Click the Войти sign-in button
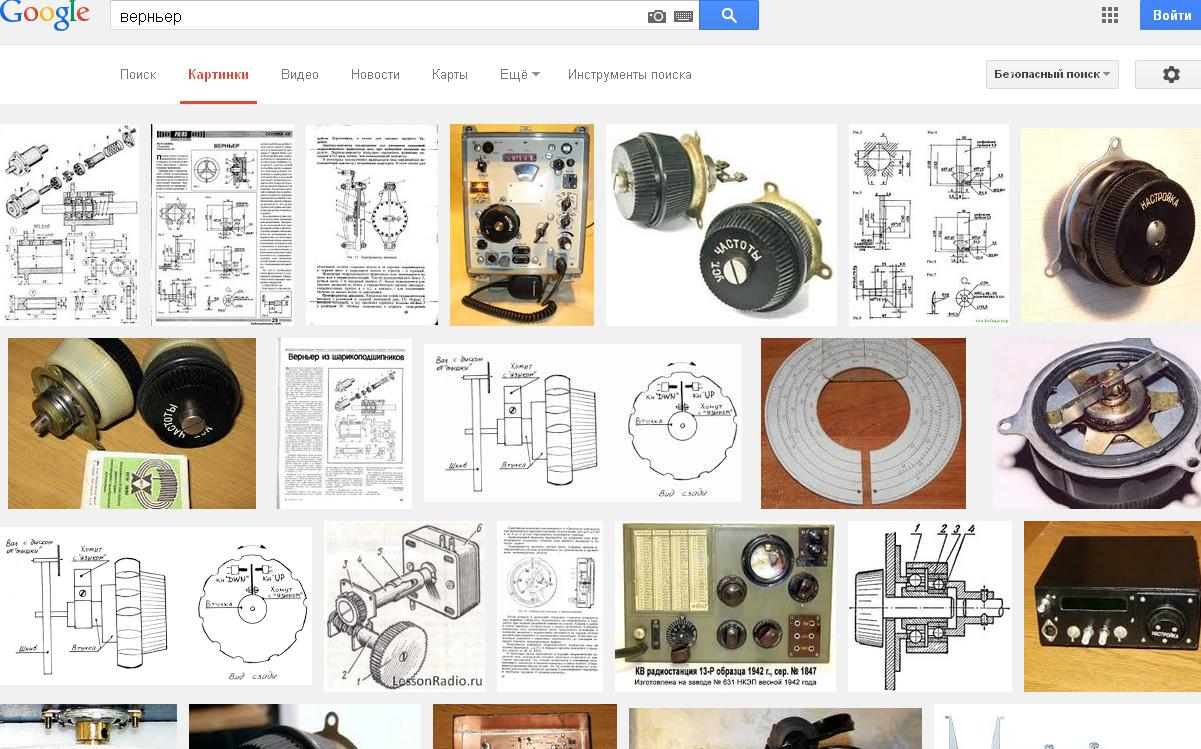 click(1171, 15)
